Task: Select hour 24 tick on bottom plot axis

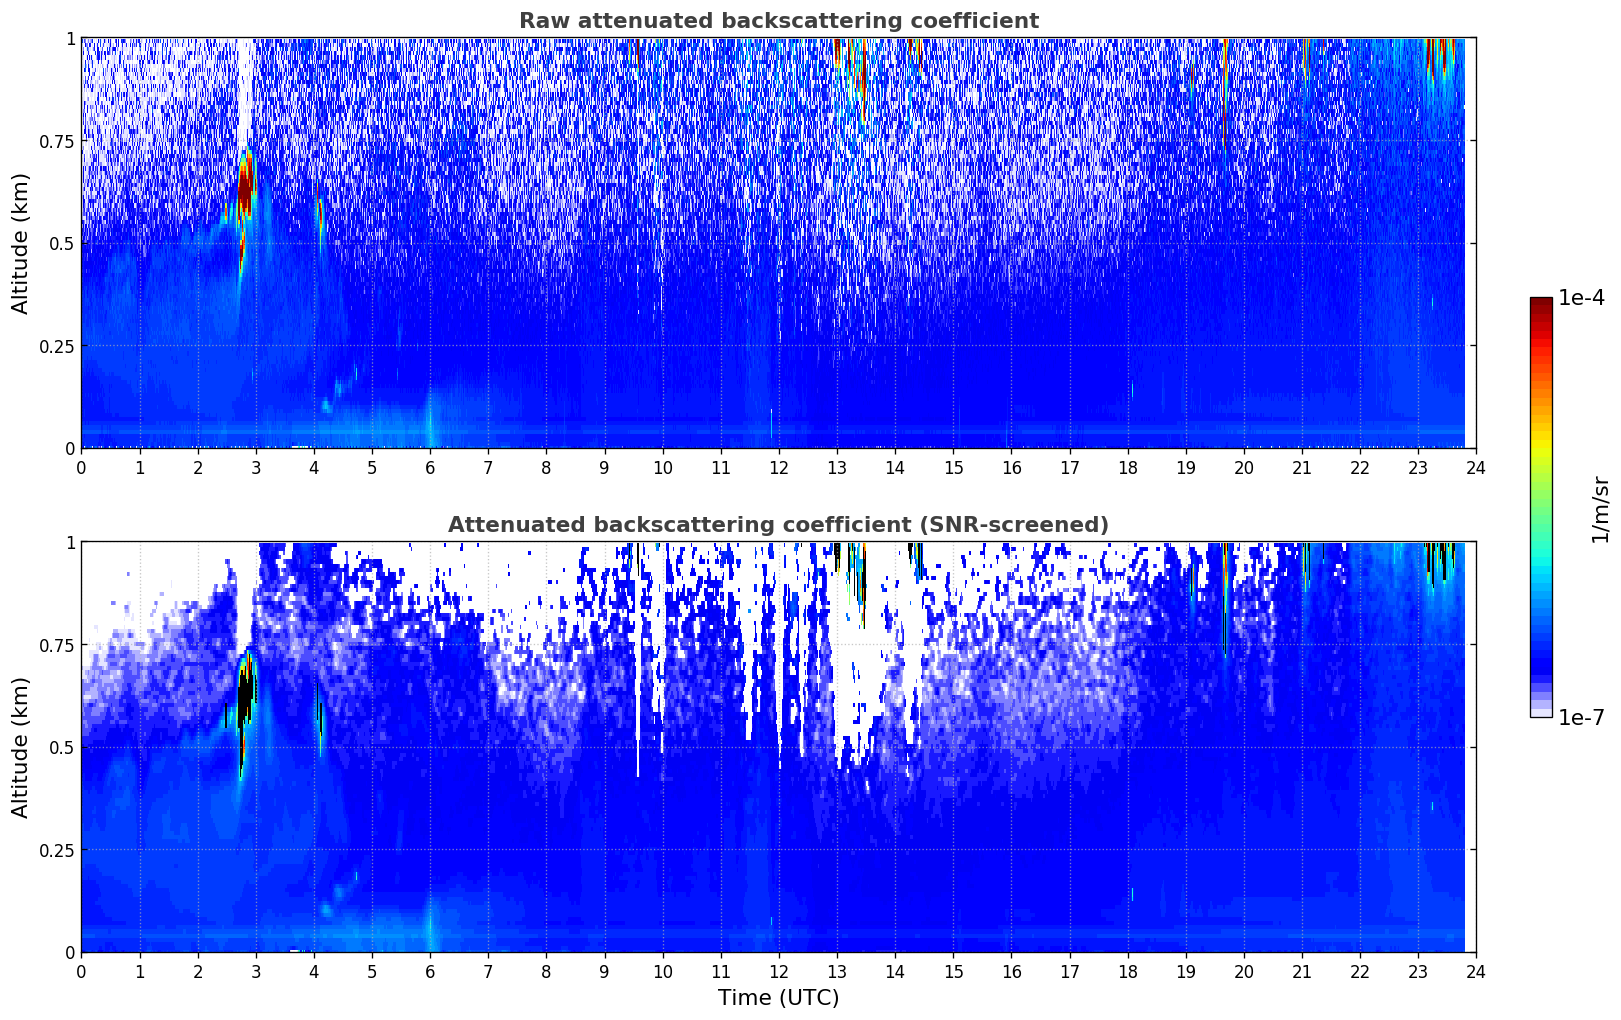Action: pyautogui.click(x=1476, y=971)
